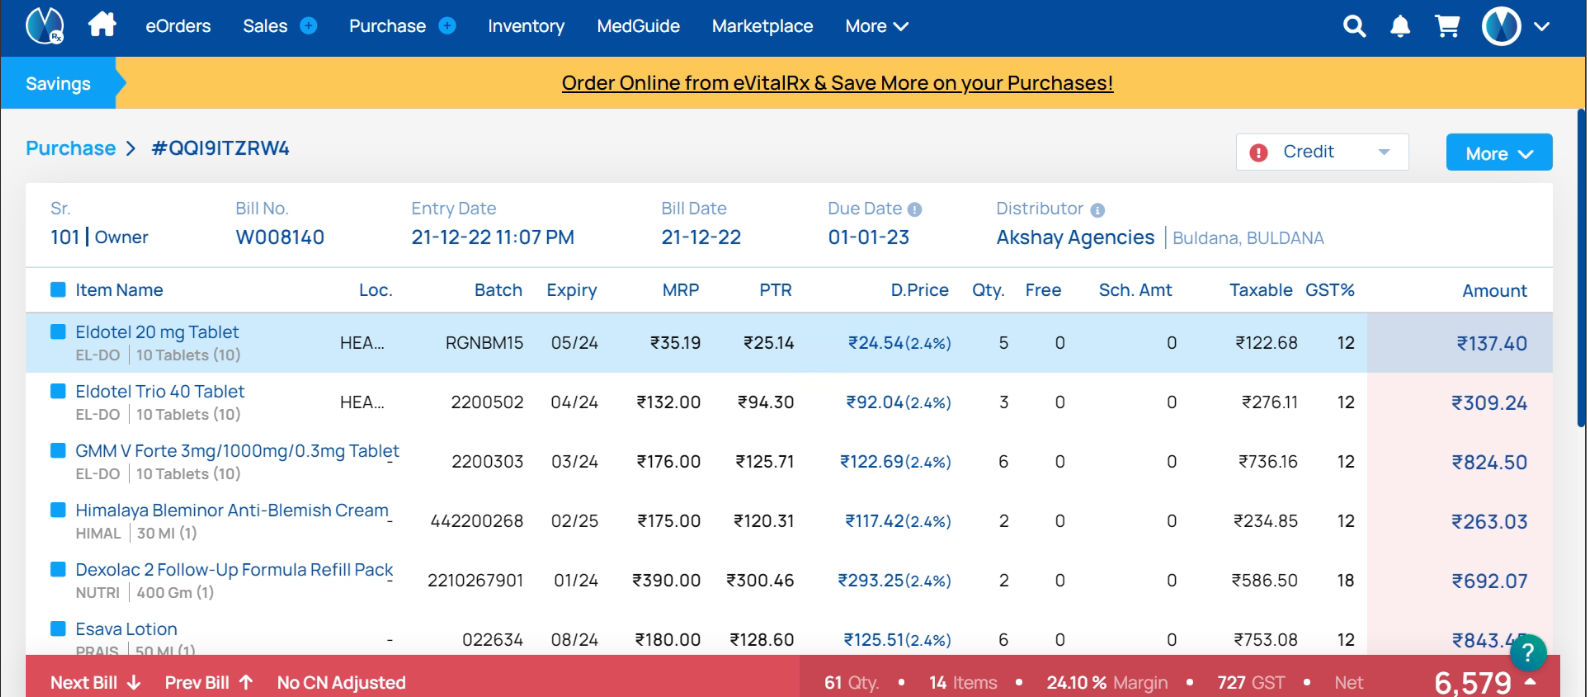Viewport: 1587px width, 697px height.
Task: Open the user profile avatar
Action: (x=1501, y=26)
